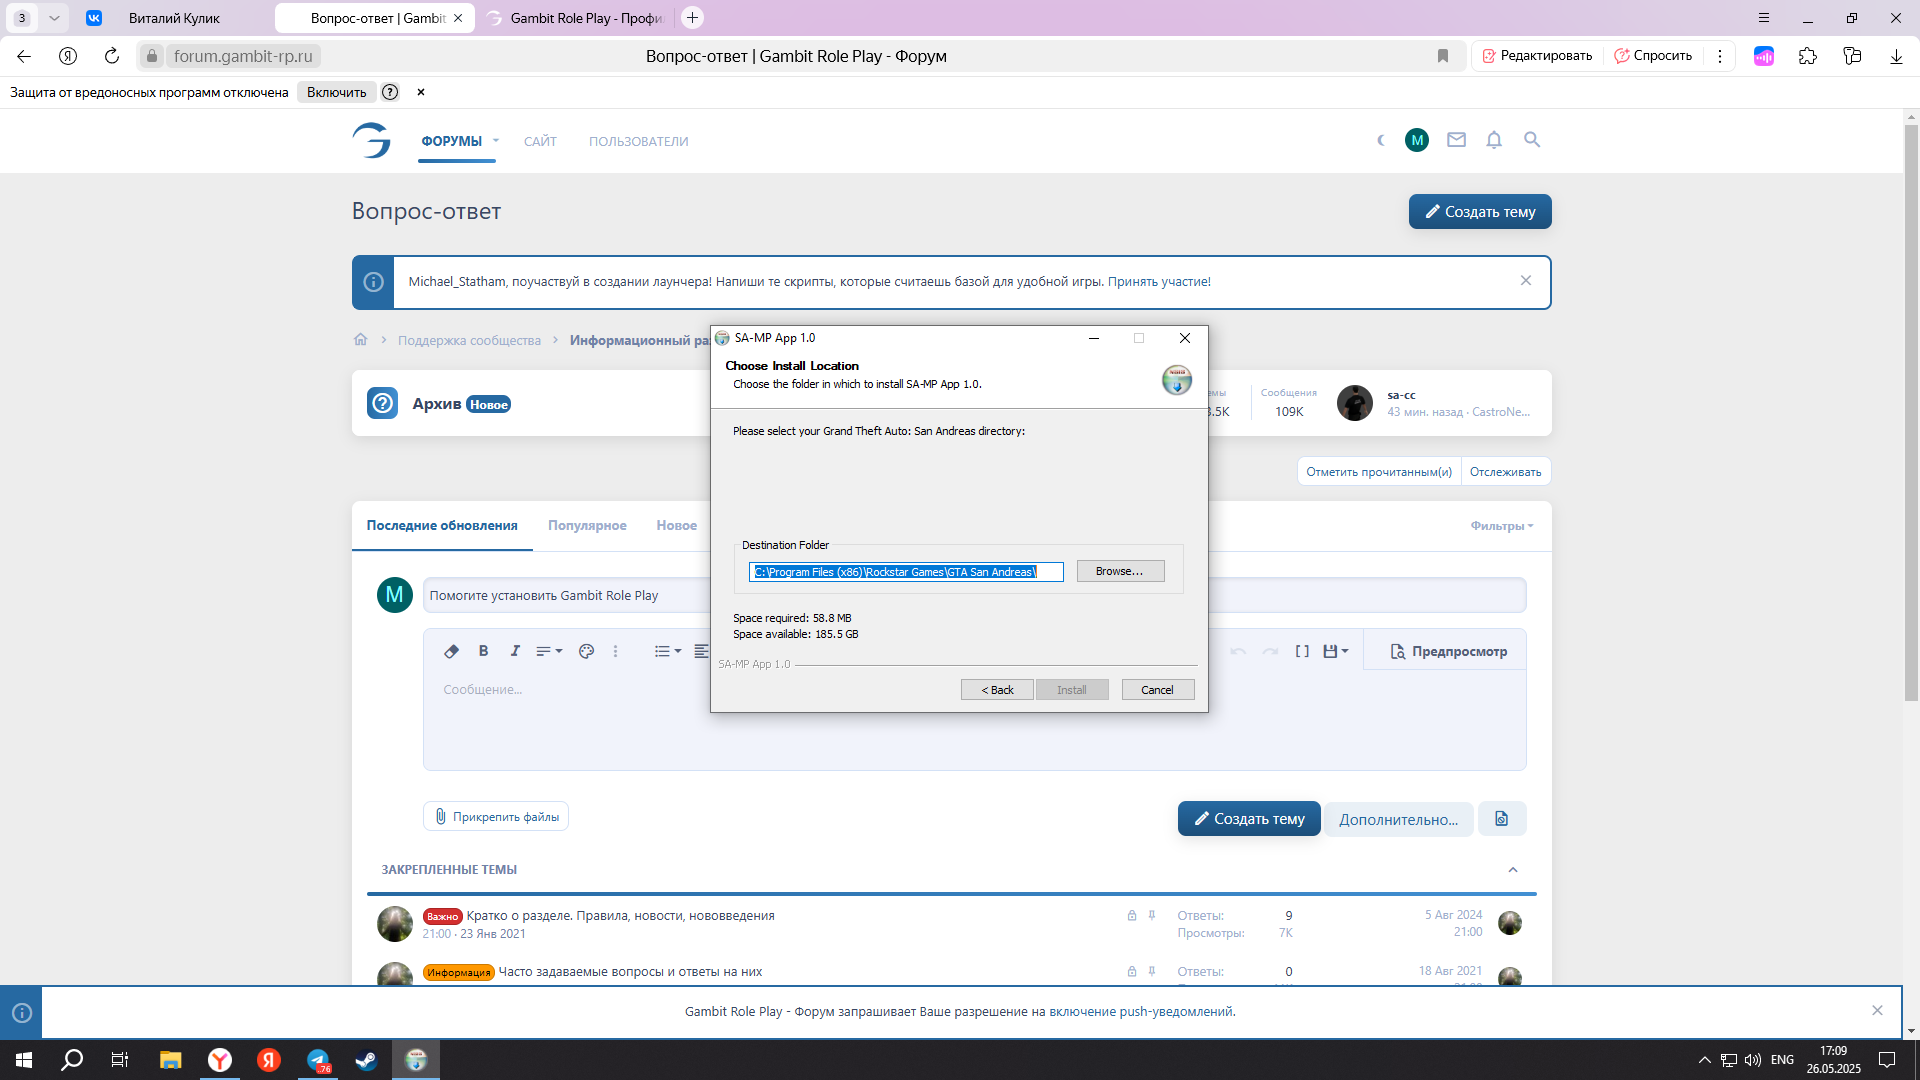Viewport: 1920px width, 1080px height.
Task: Click the protection help question-mark icon
Action: (x=390, y=92)
